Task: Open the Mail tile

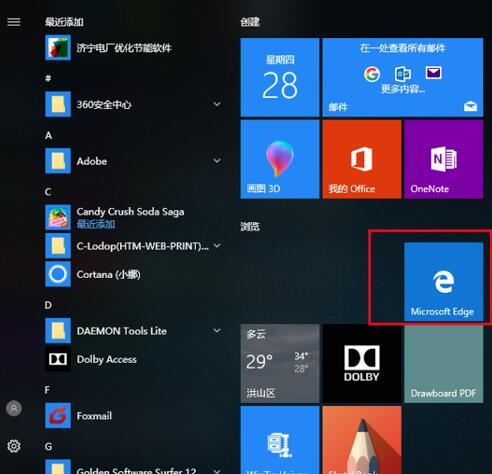Action: click(x=403, y=77)
